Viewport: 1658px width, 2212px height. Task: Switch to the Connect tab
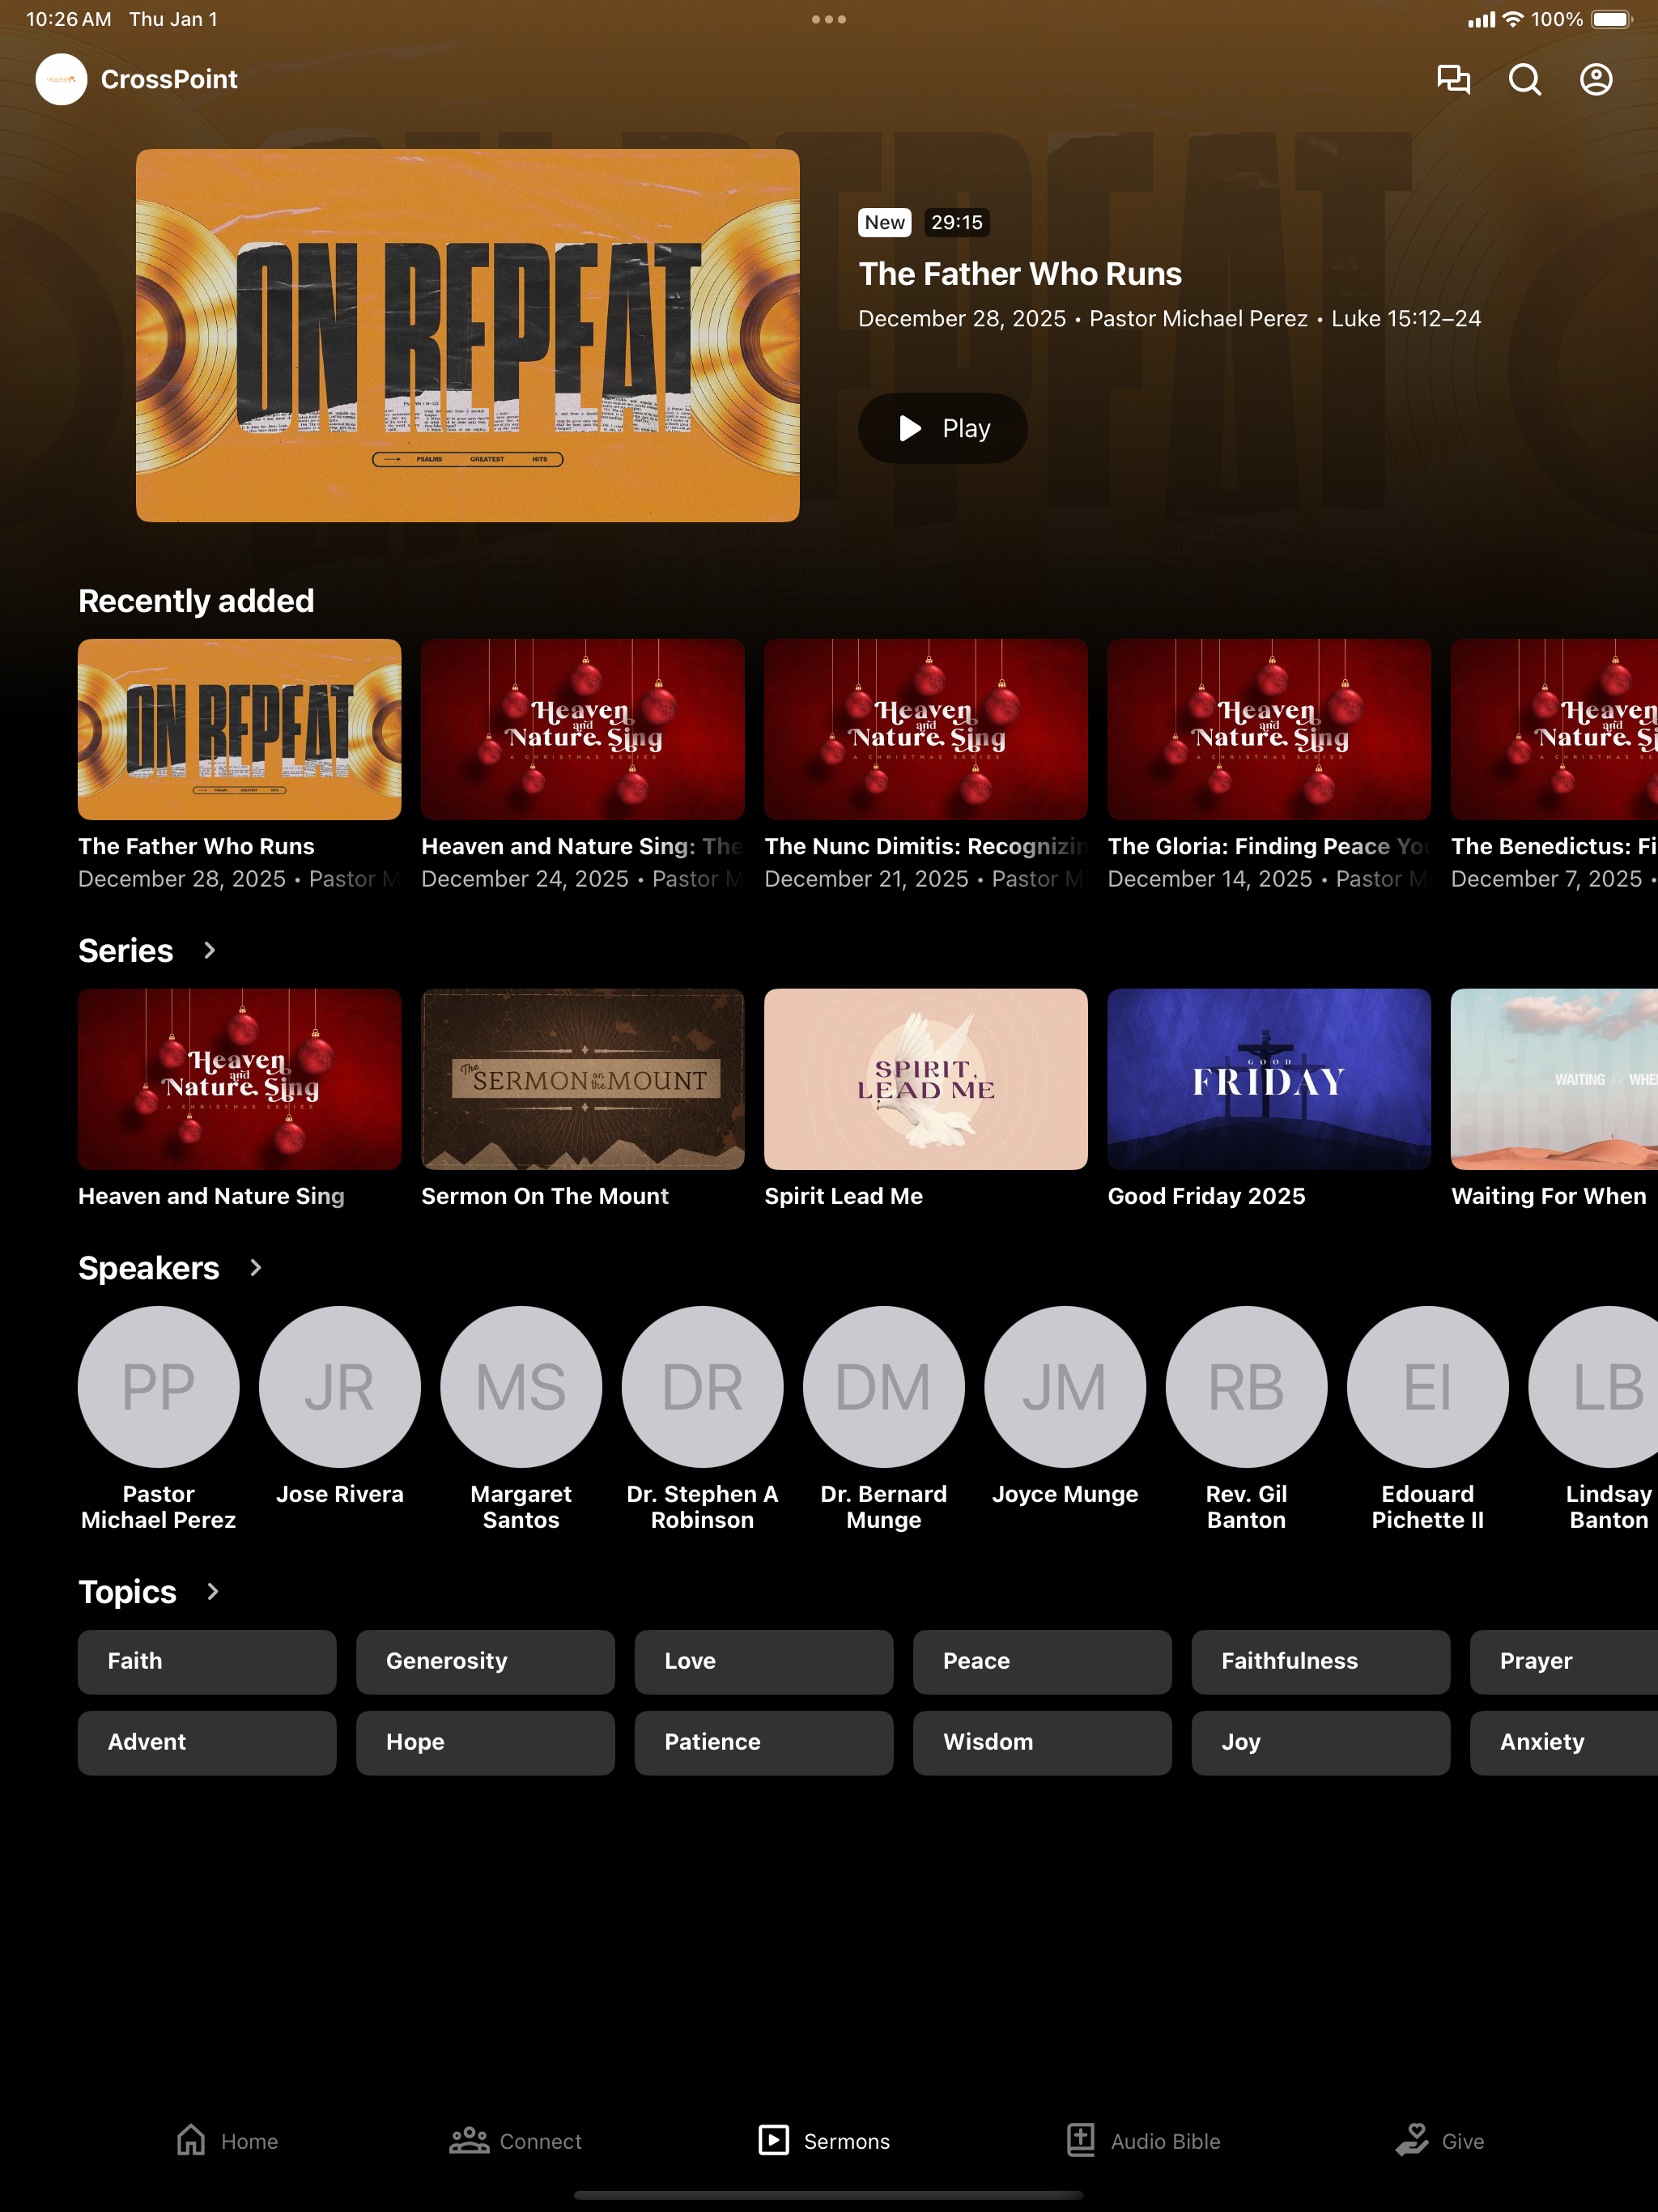point(515,2141)
